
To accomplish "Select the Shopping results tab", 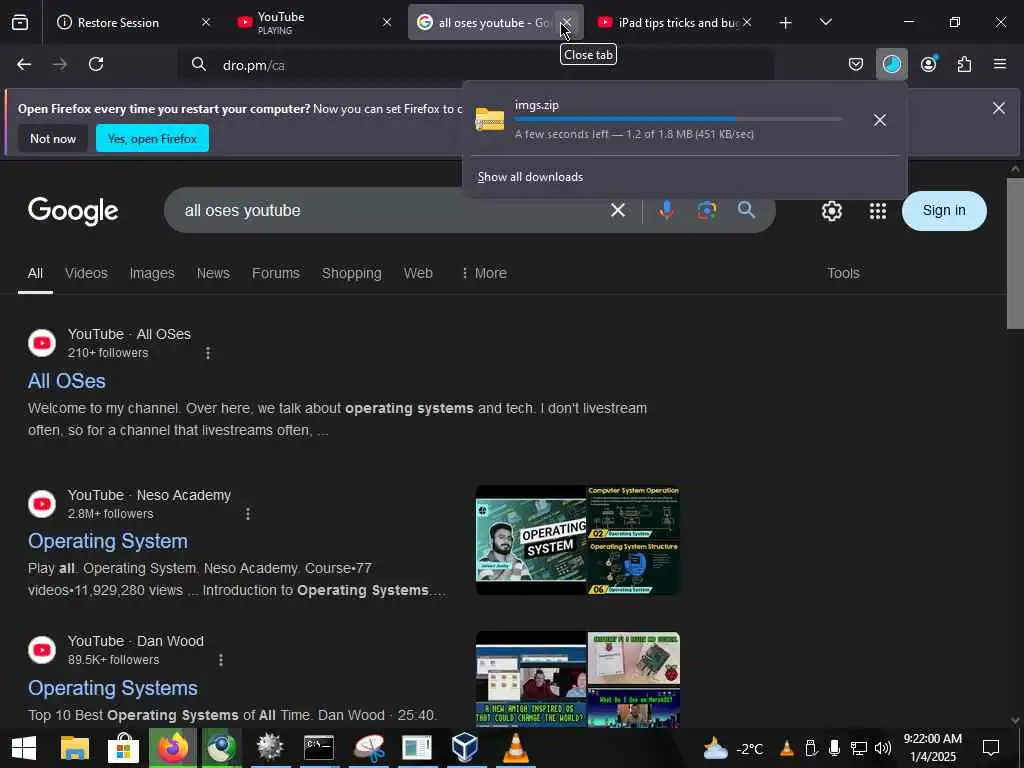I will point(351,273).
